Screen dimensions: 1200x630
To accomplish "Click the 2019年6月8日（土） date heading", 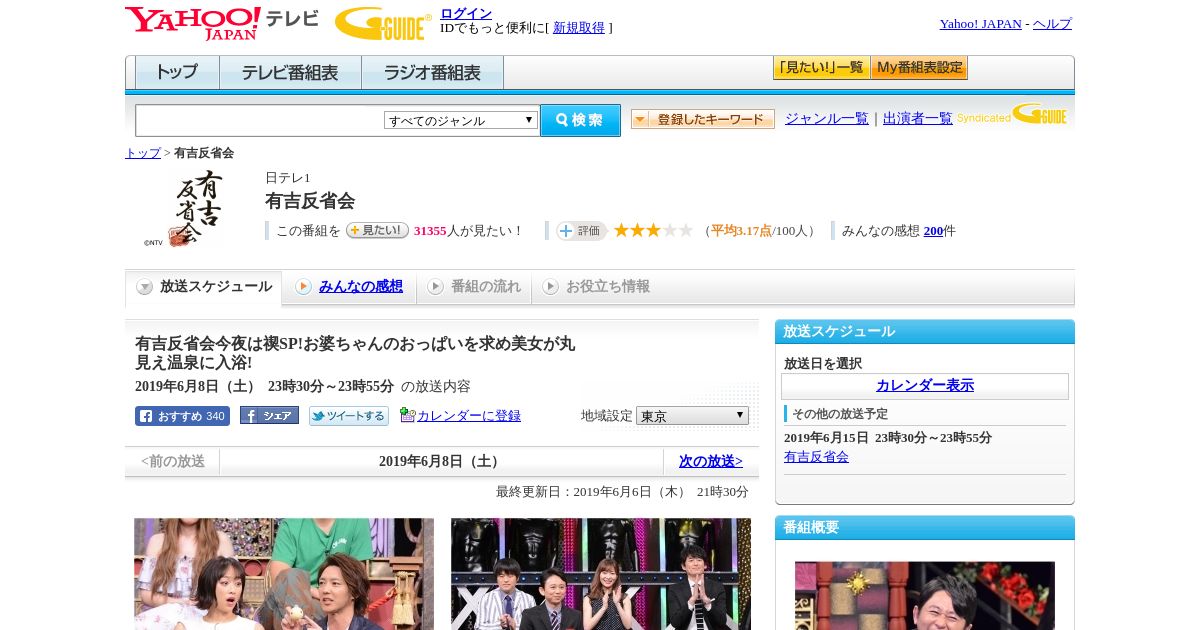I will (441, 462).
